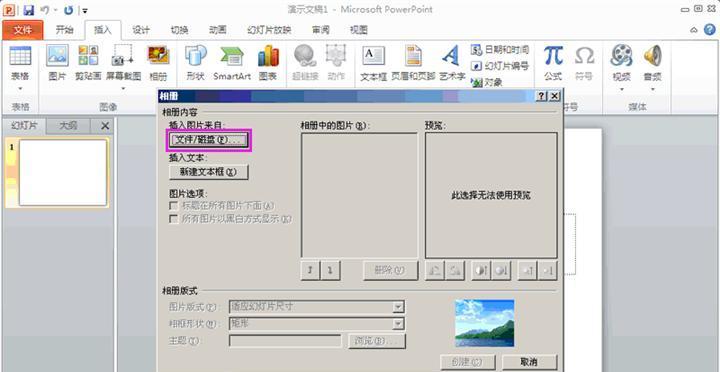Switch to the 幻灯片放映 Slide Show tab

[269, 30]
